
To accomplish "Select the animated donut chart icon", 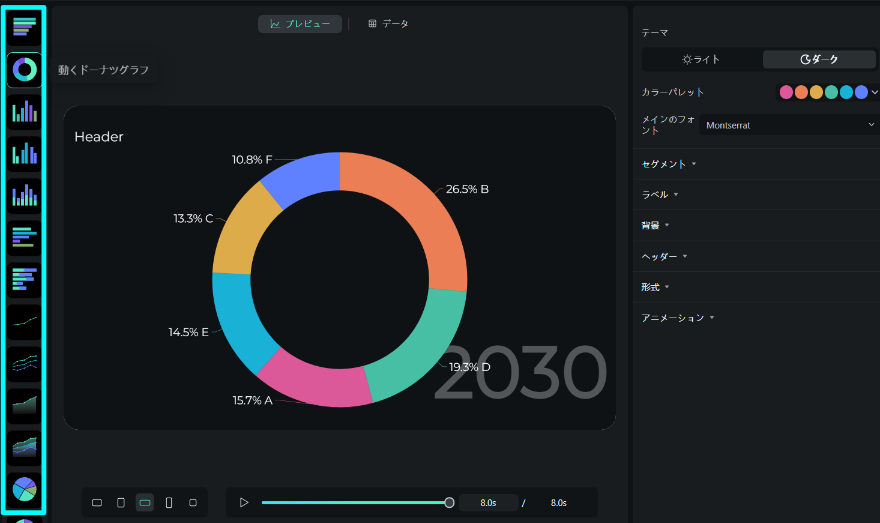I will (x=24, y=70).
